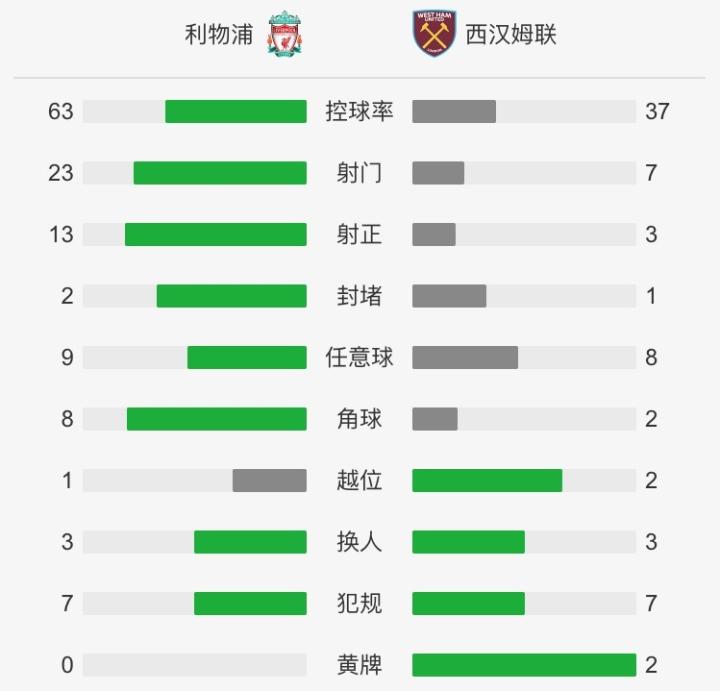The height and width of the screenshot is (691, 720).
Task: Click Liverpool's green possession bar
Action: [x=236, y=111]
